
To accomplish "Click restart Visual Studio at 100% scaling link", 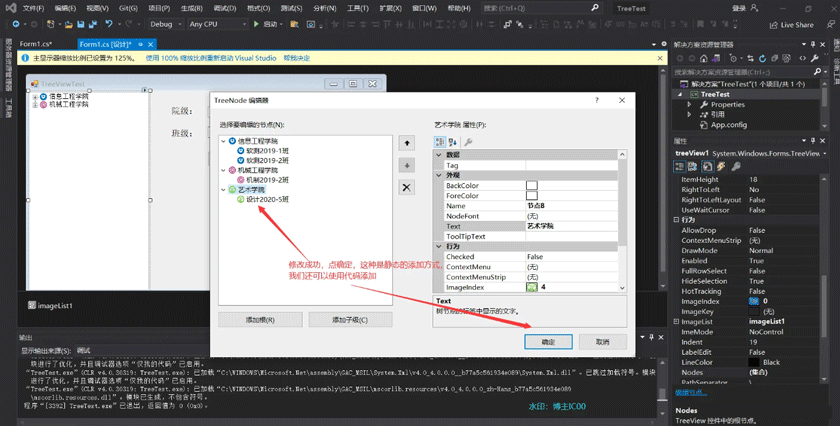I will pyautogui.click(x=211, y=58).
